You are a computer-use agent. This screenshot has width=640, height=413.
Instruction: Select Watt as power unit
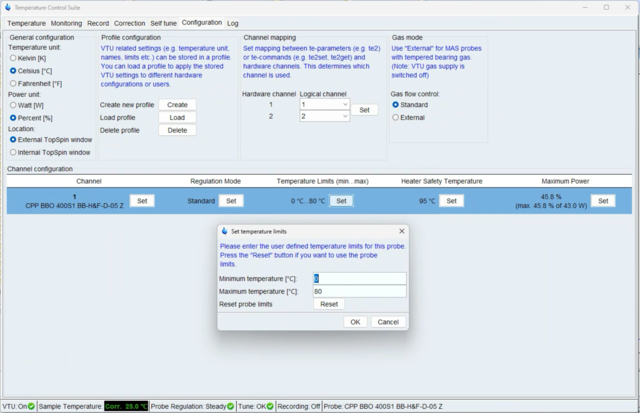point(13,105)
